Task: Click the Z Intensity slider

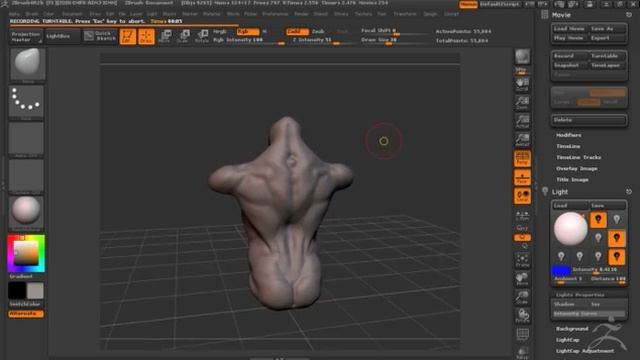Action: [321, 40]
